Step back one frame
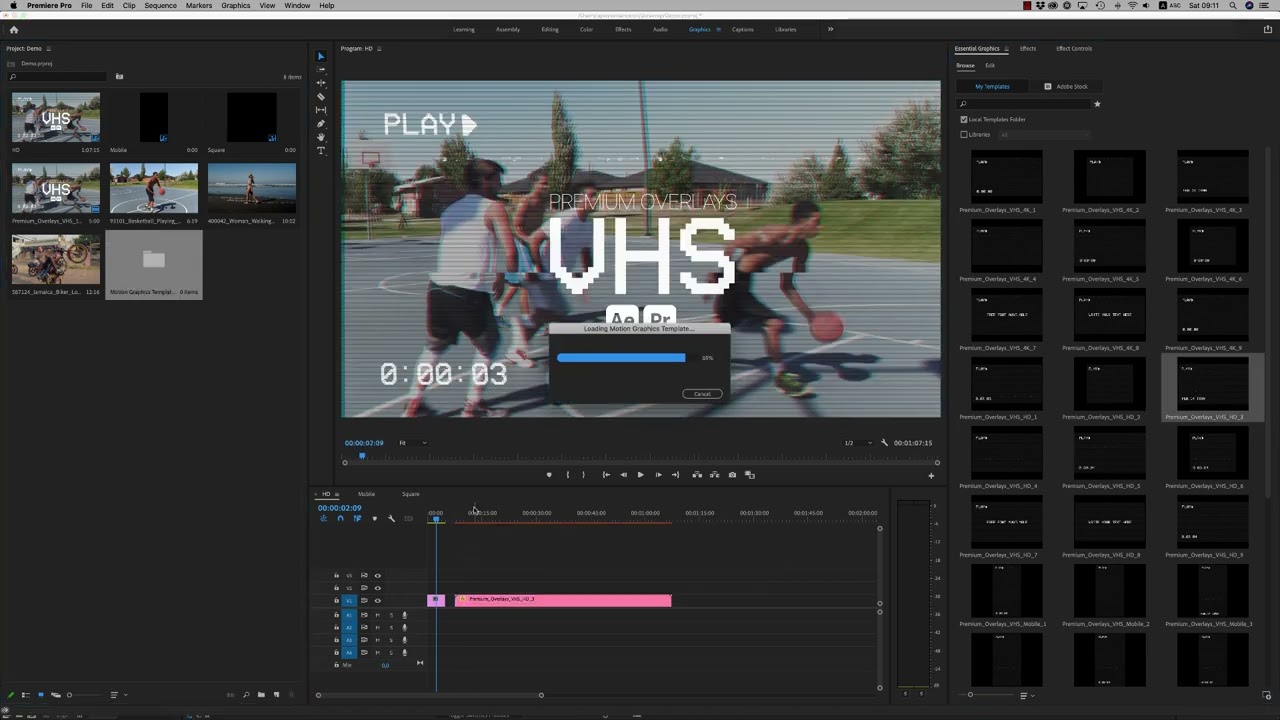1280x720 pixels. [624, 475]
